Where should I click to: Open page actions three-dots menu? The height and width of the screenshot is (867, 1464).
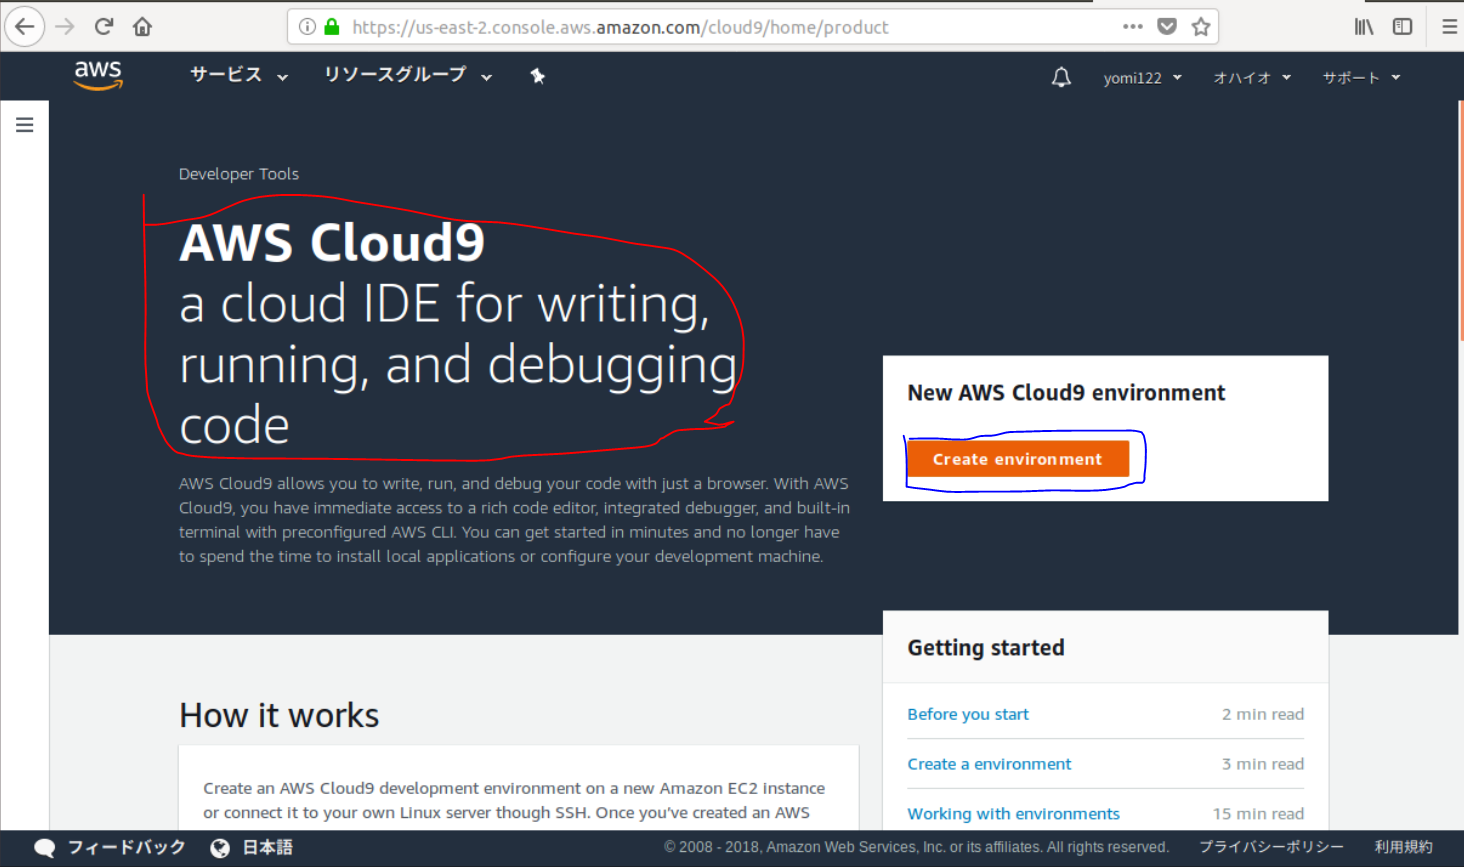click(x=1132, y=27)
